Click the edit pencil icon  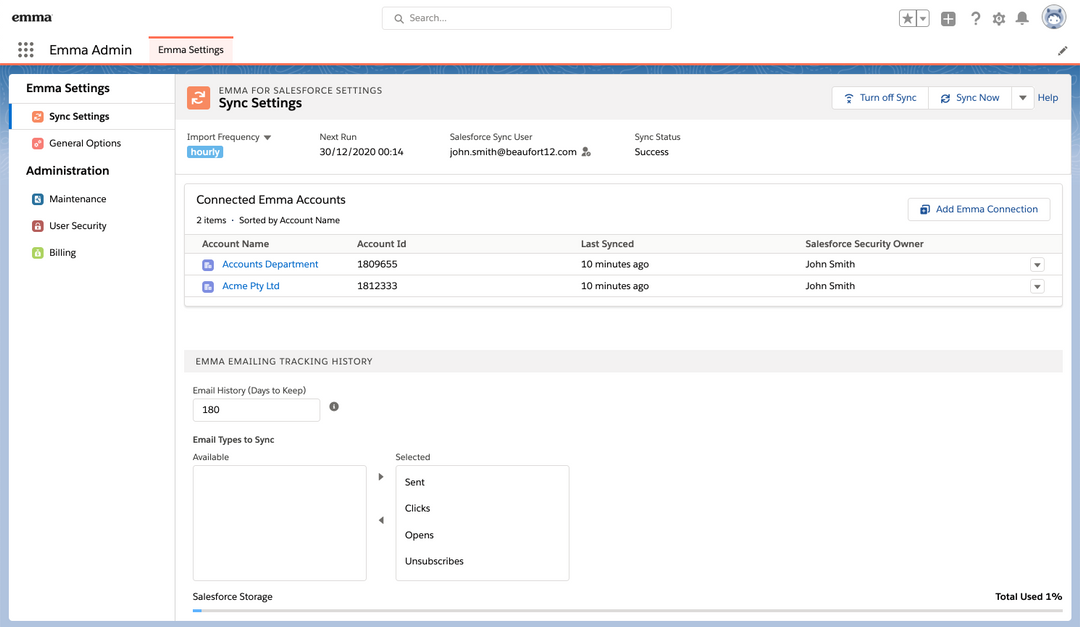[x=1062, y=51]
